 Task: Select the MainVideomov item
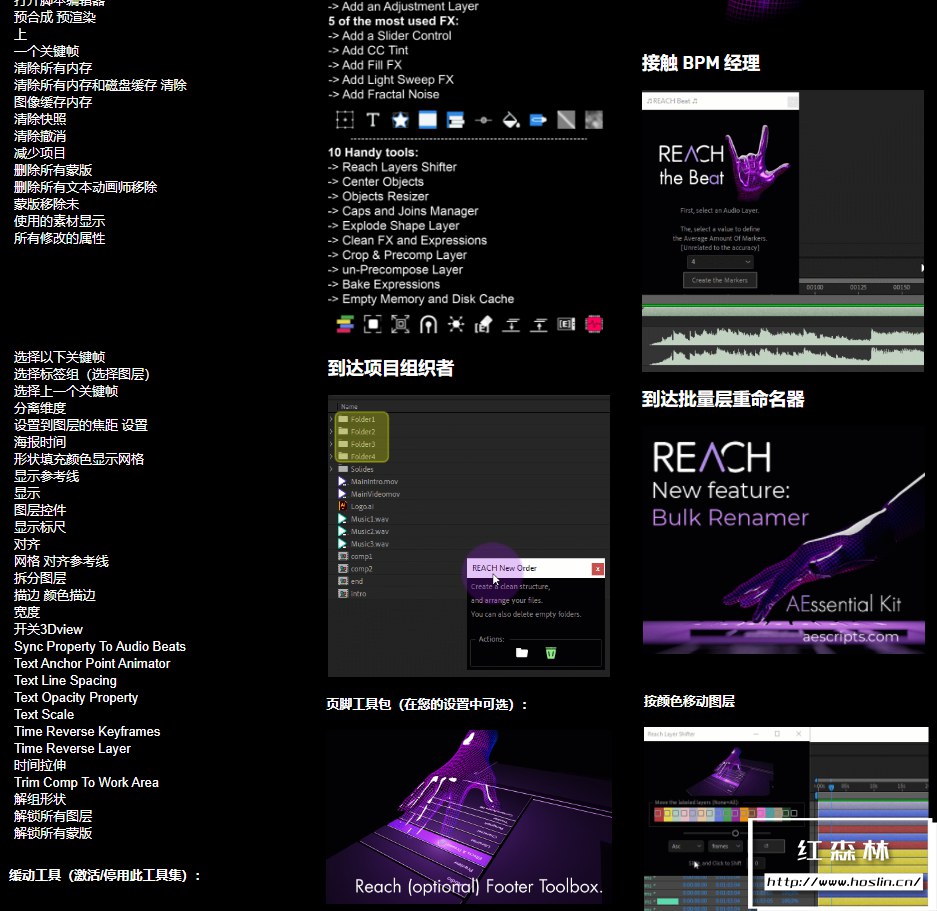click(375, 494)
